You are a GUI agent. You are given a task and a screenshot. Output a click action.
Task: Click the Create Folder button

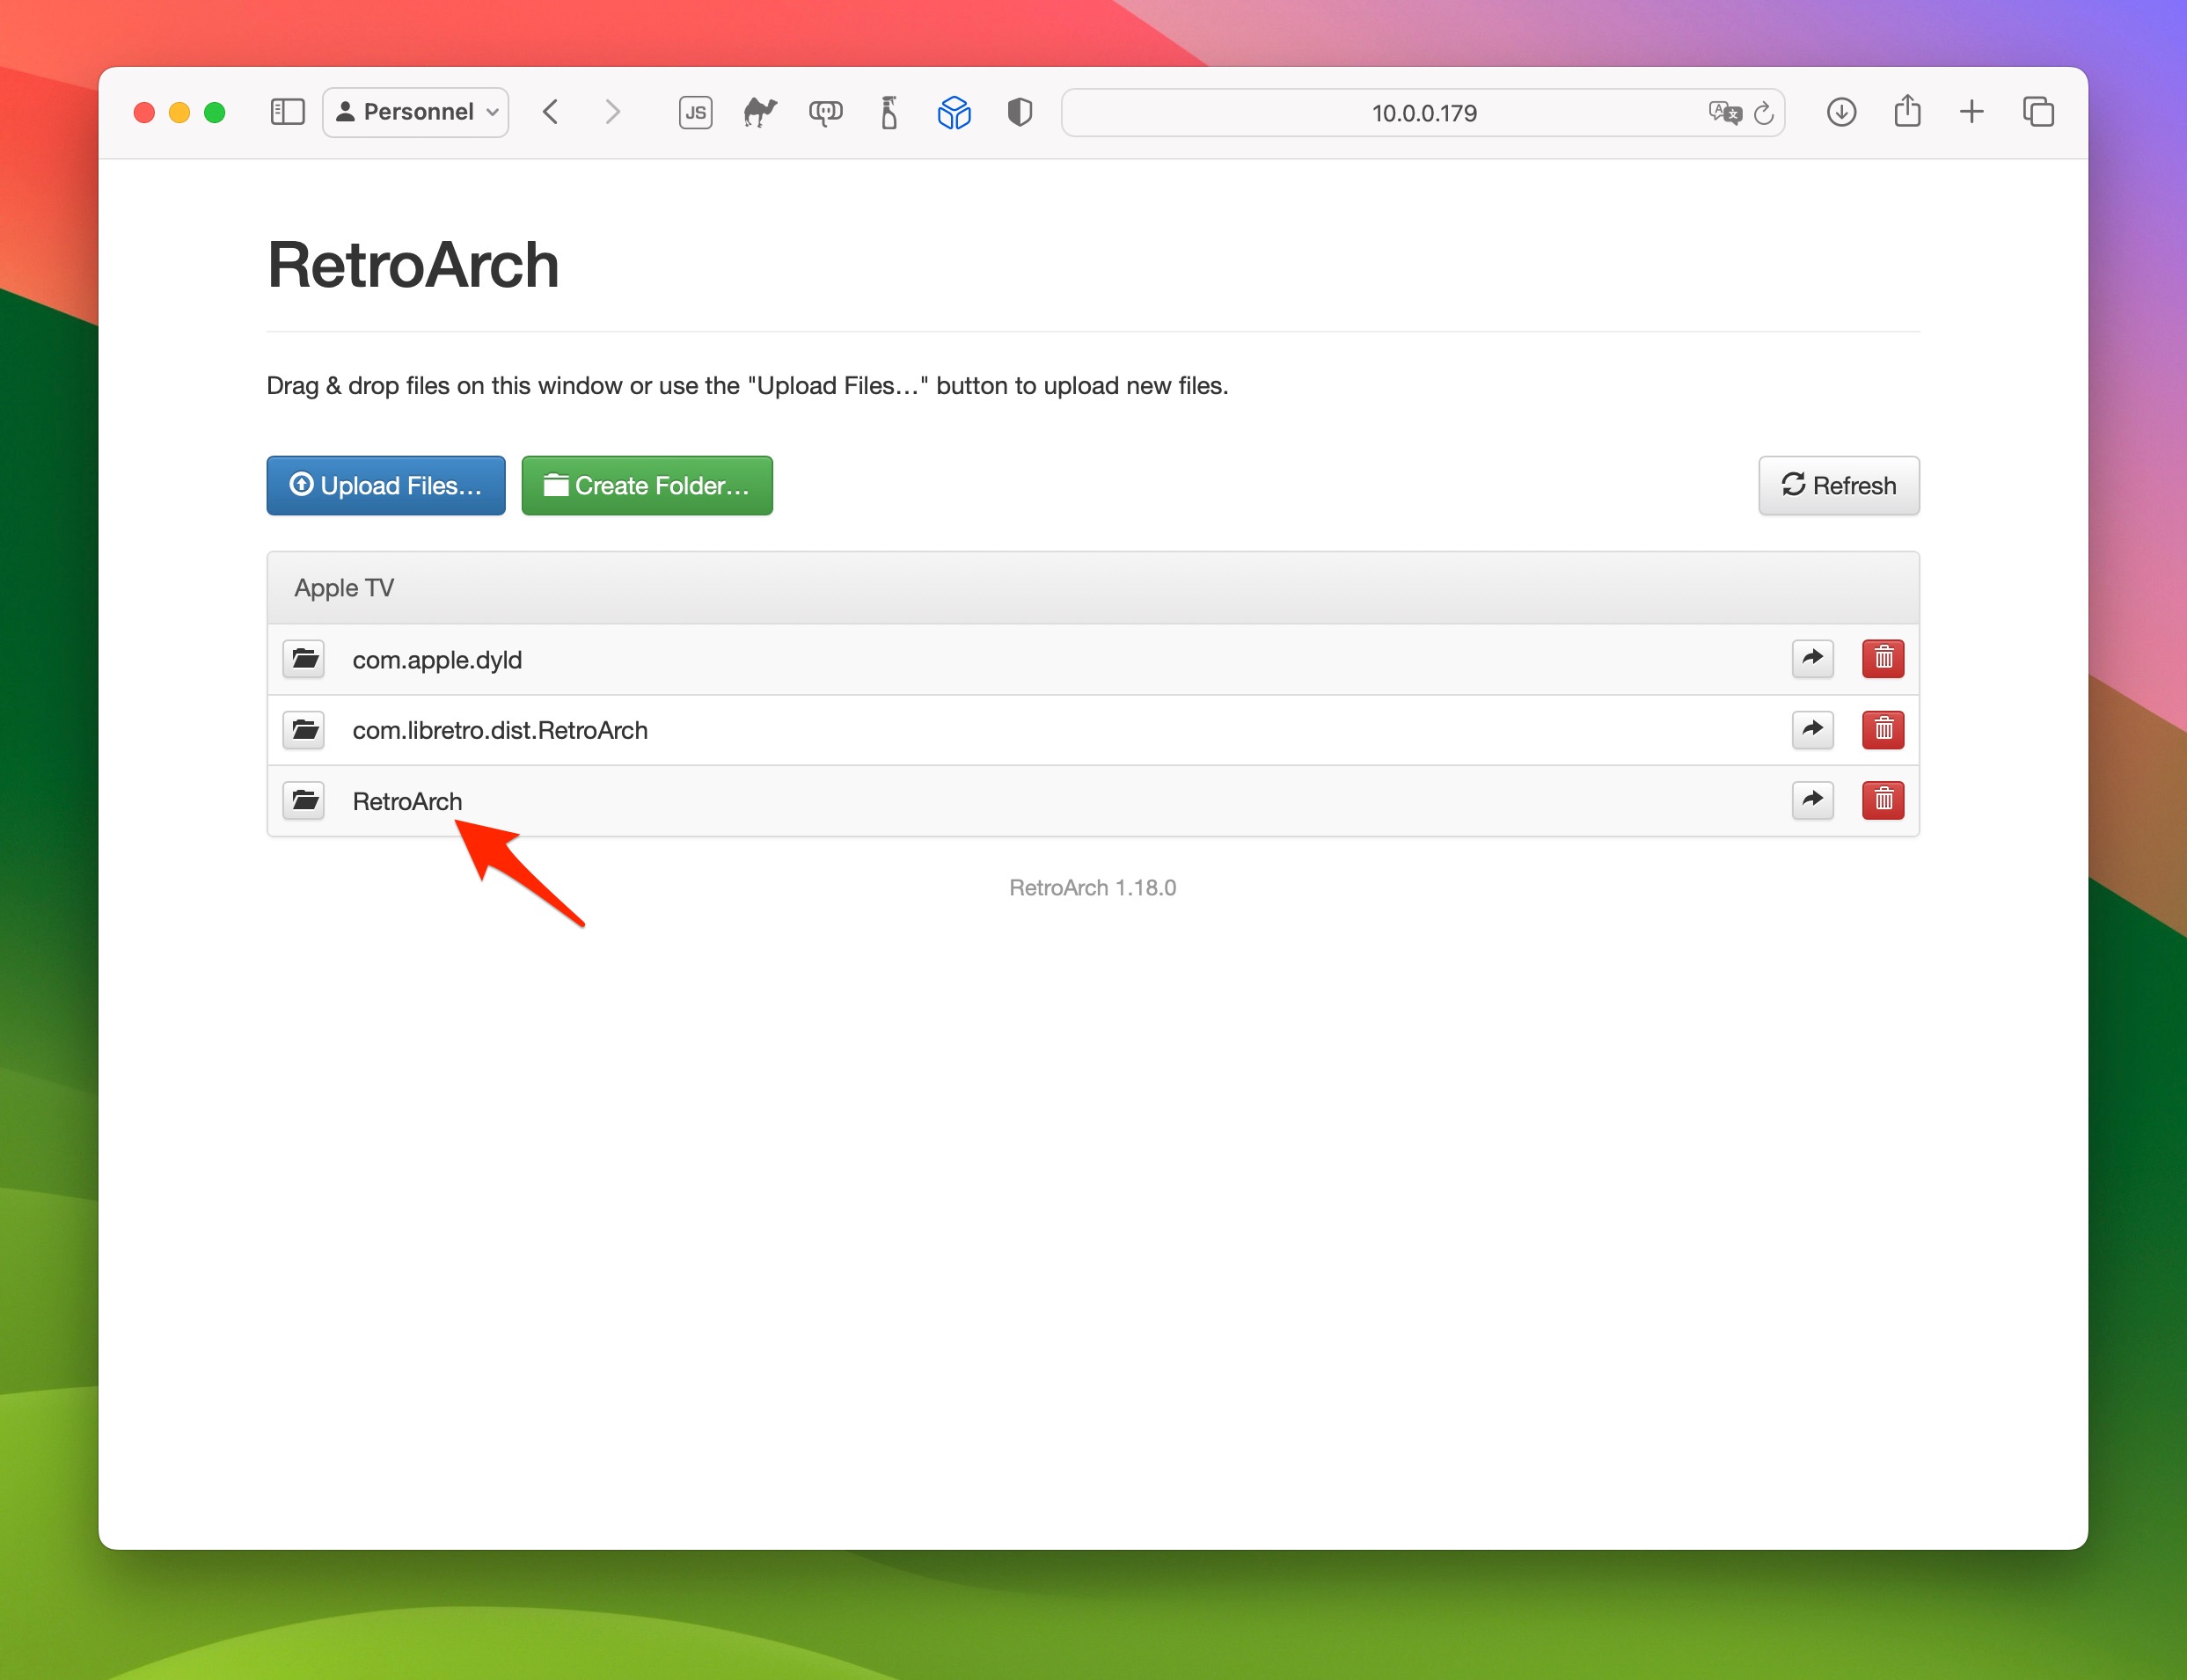tap(644, 486)
